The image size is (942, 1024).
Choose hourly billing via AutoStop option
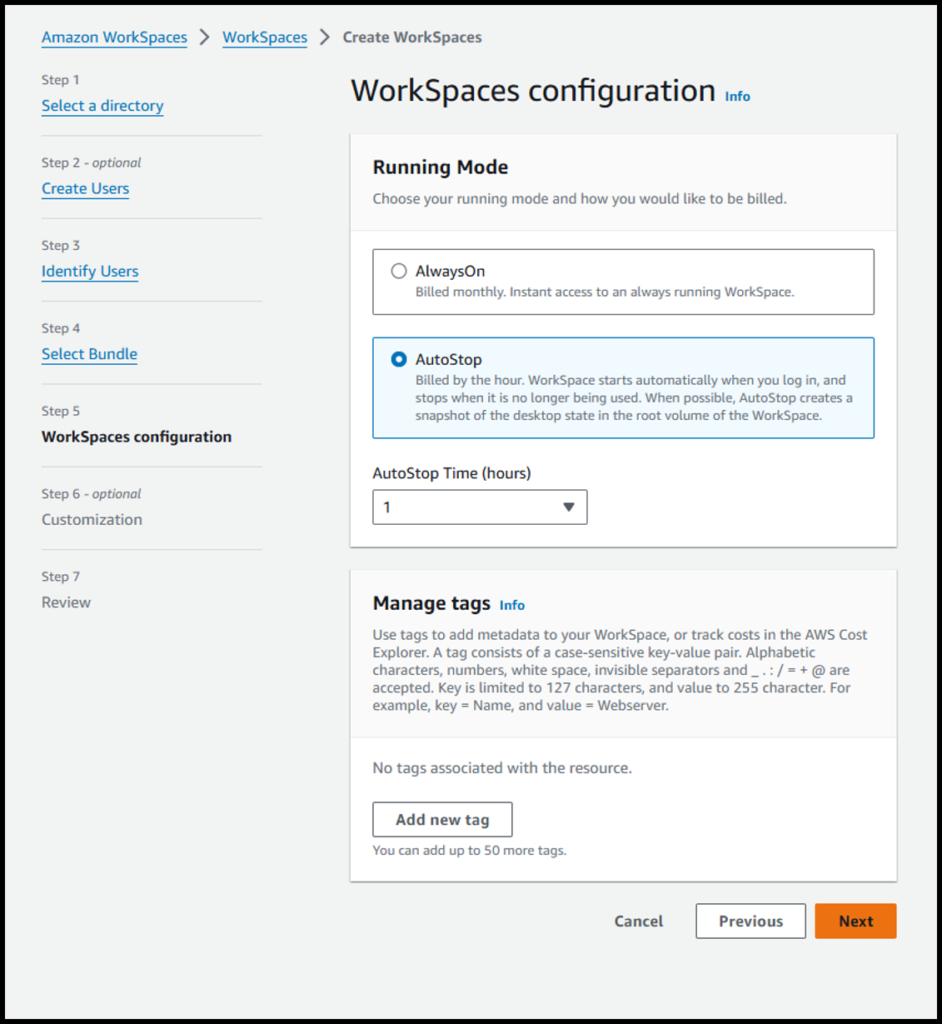pos(399,360)
